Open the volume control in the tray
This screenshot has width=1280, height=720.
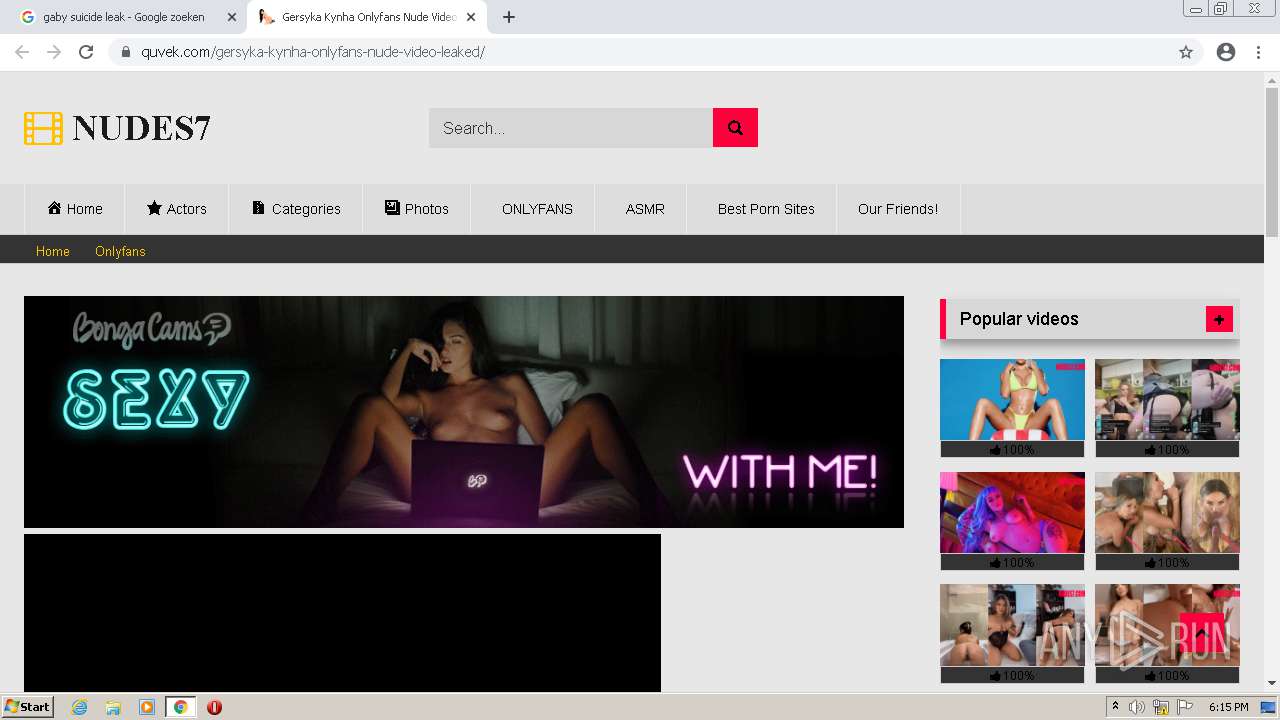1137,707
